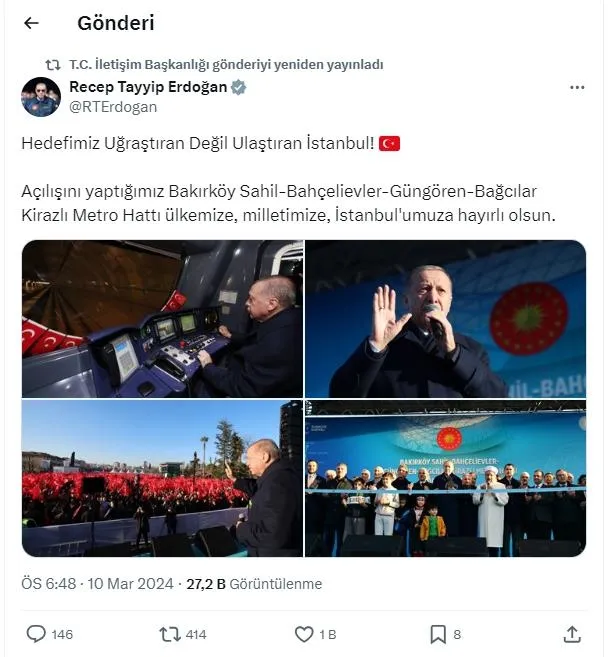Image resolution: width=608 pixels, height=657 pixels.
Task: Click the post timestamp ÖS 6:48
Action: pos(49,584)
